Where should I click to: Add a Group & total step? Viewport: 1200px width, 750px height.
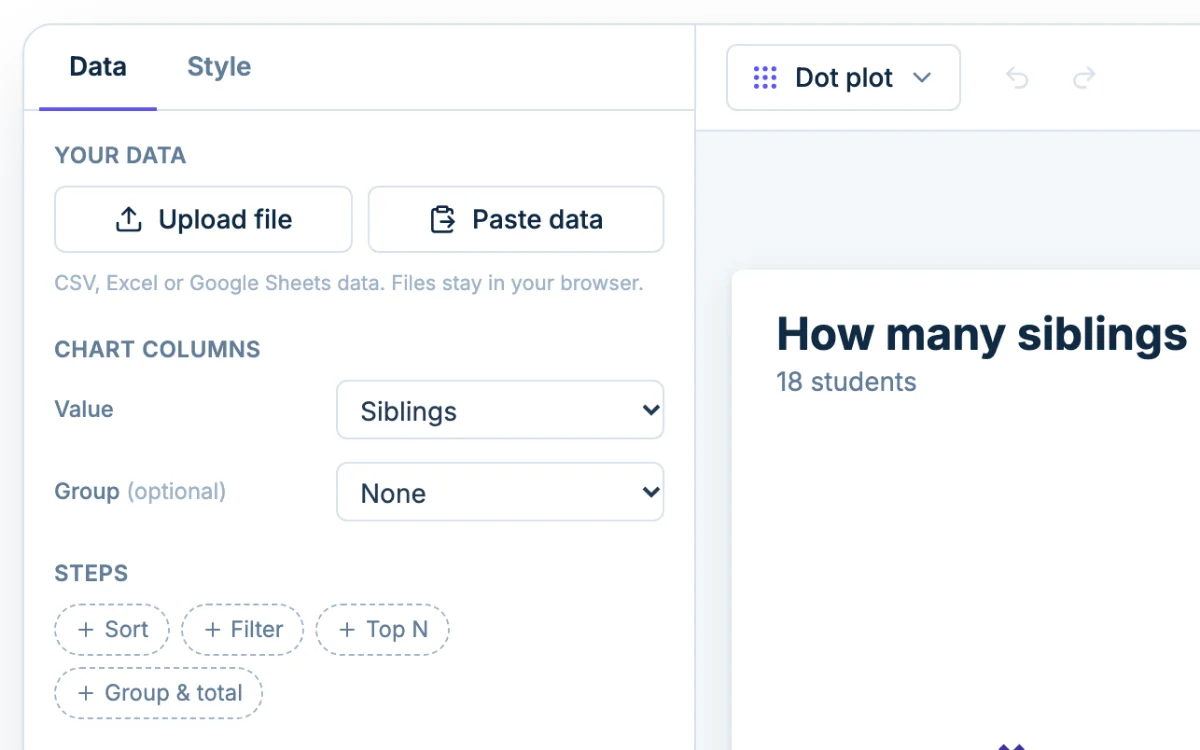click(159, 693)
